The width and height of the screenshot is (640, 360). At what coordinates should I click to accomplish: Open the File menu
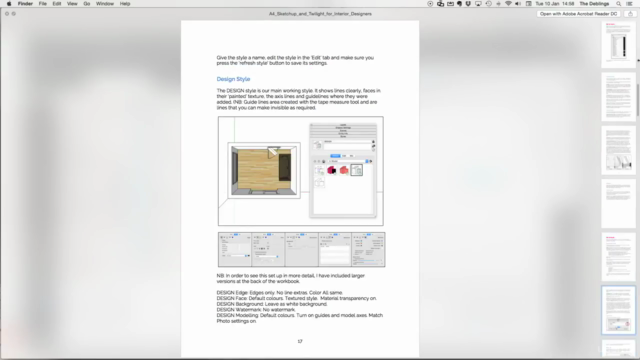pos(42,4)
